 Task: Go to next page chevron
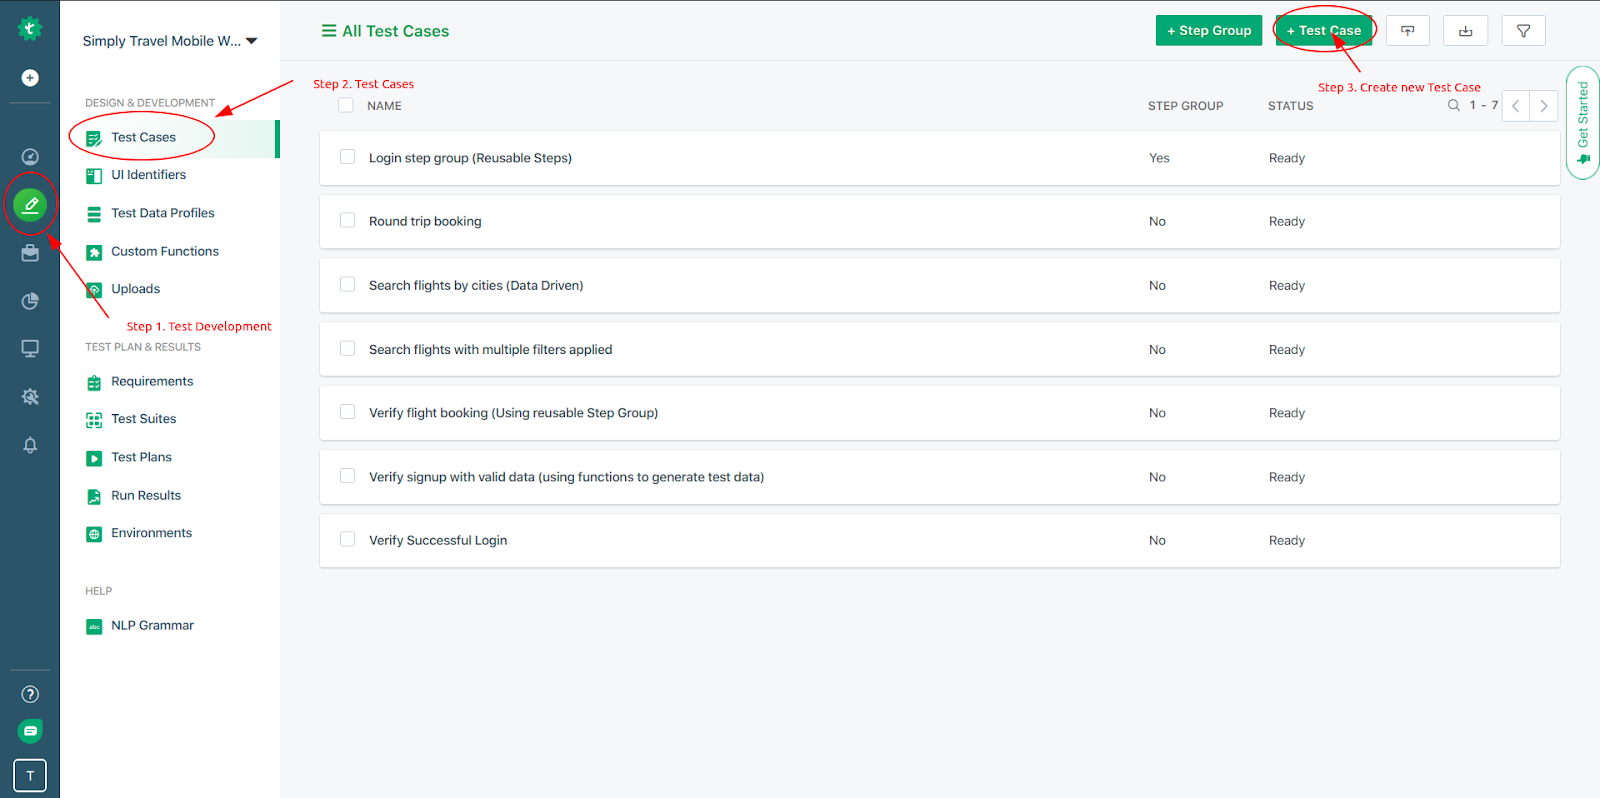coord(1543,106)
